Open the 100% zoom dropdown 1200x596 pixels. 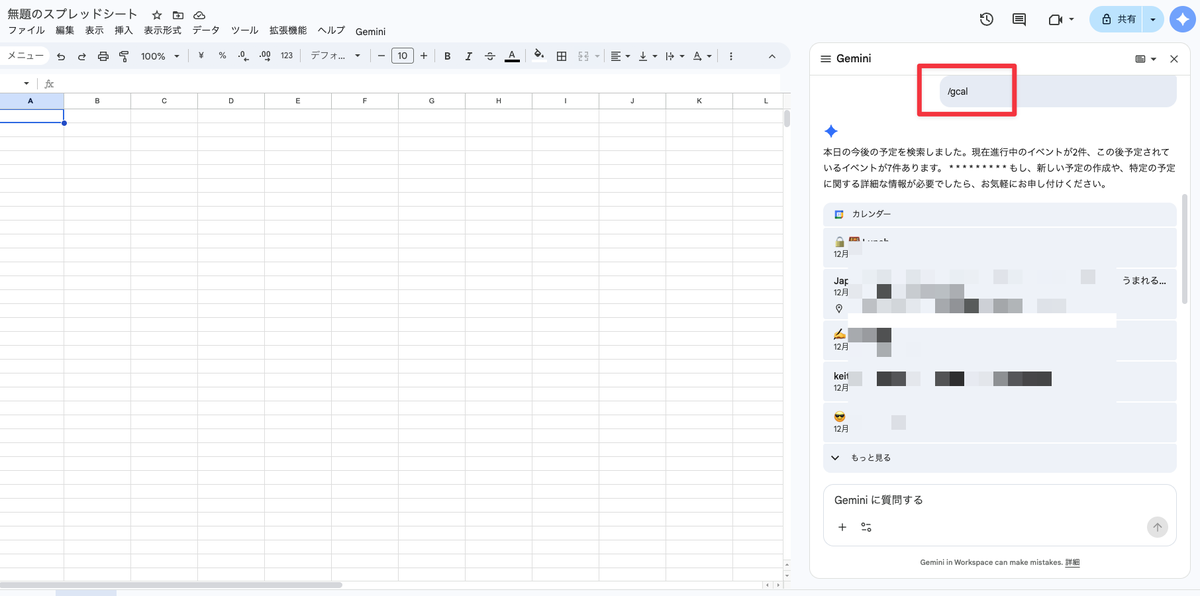[160, 56]
